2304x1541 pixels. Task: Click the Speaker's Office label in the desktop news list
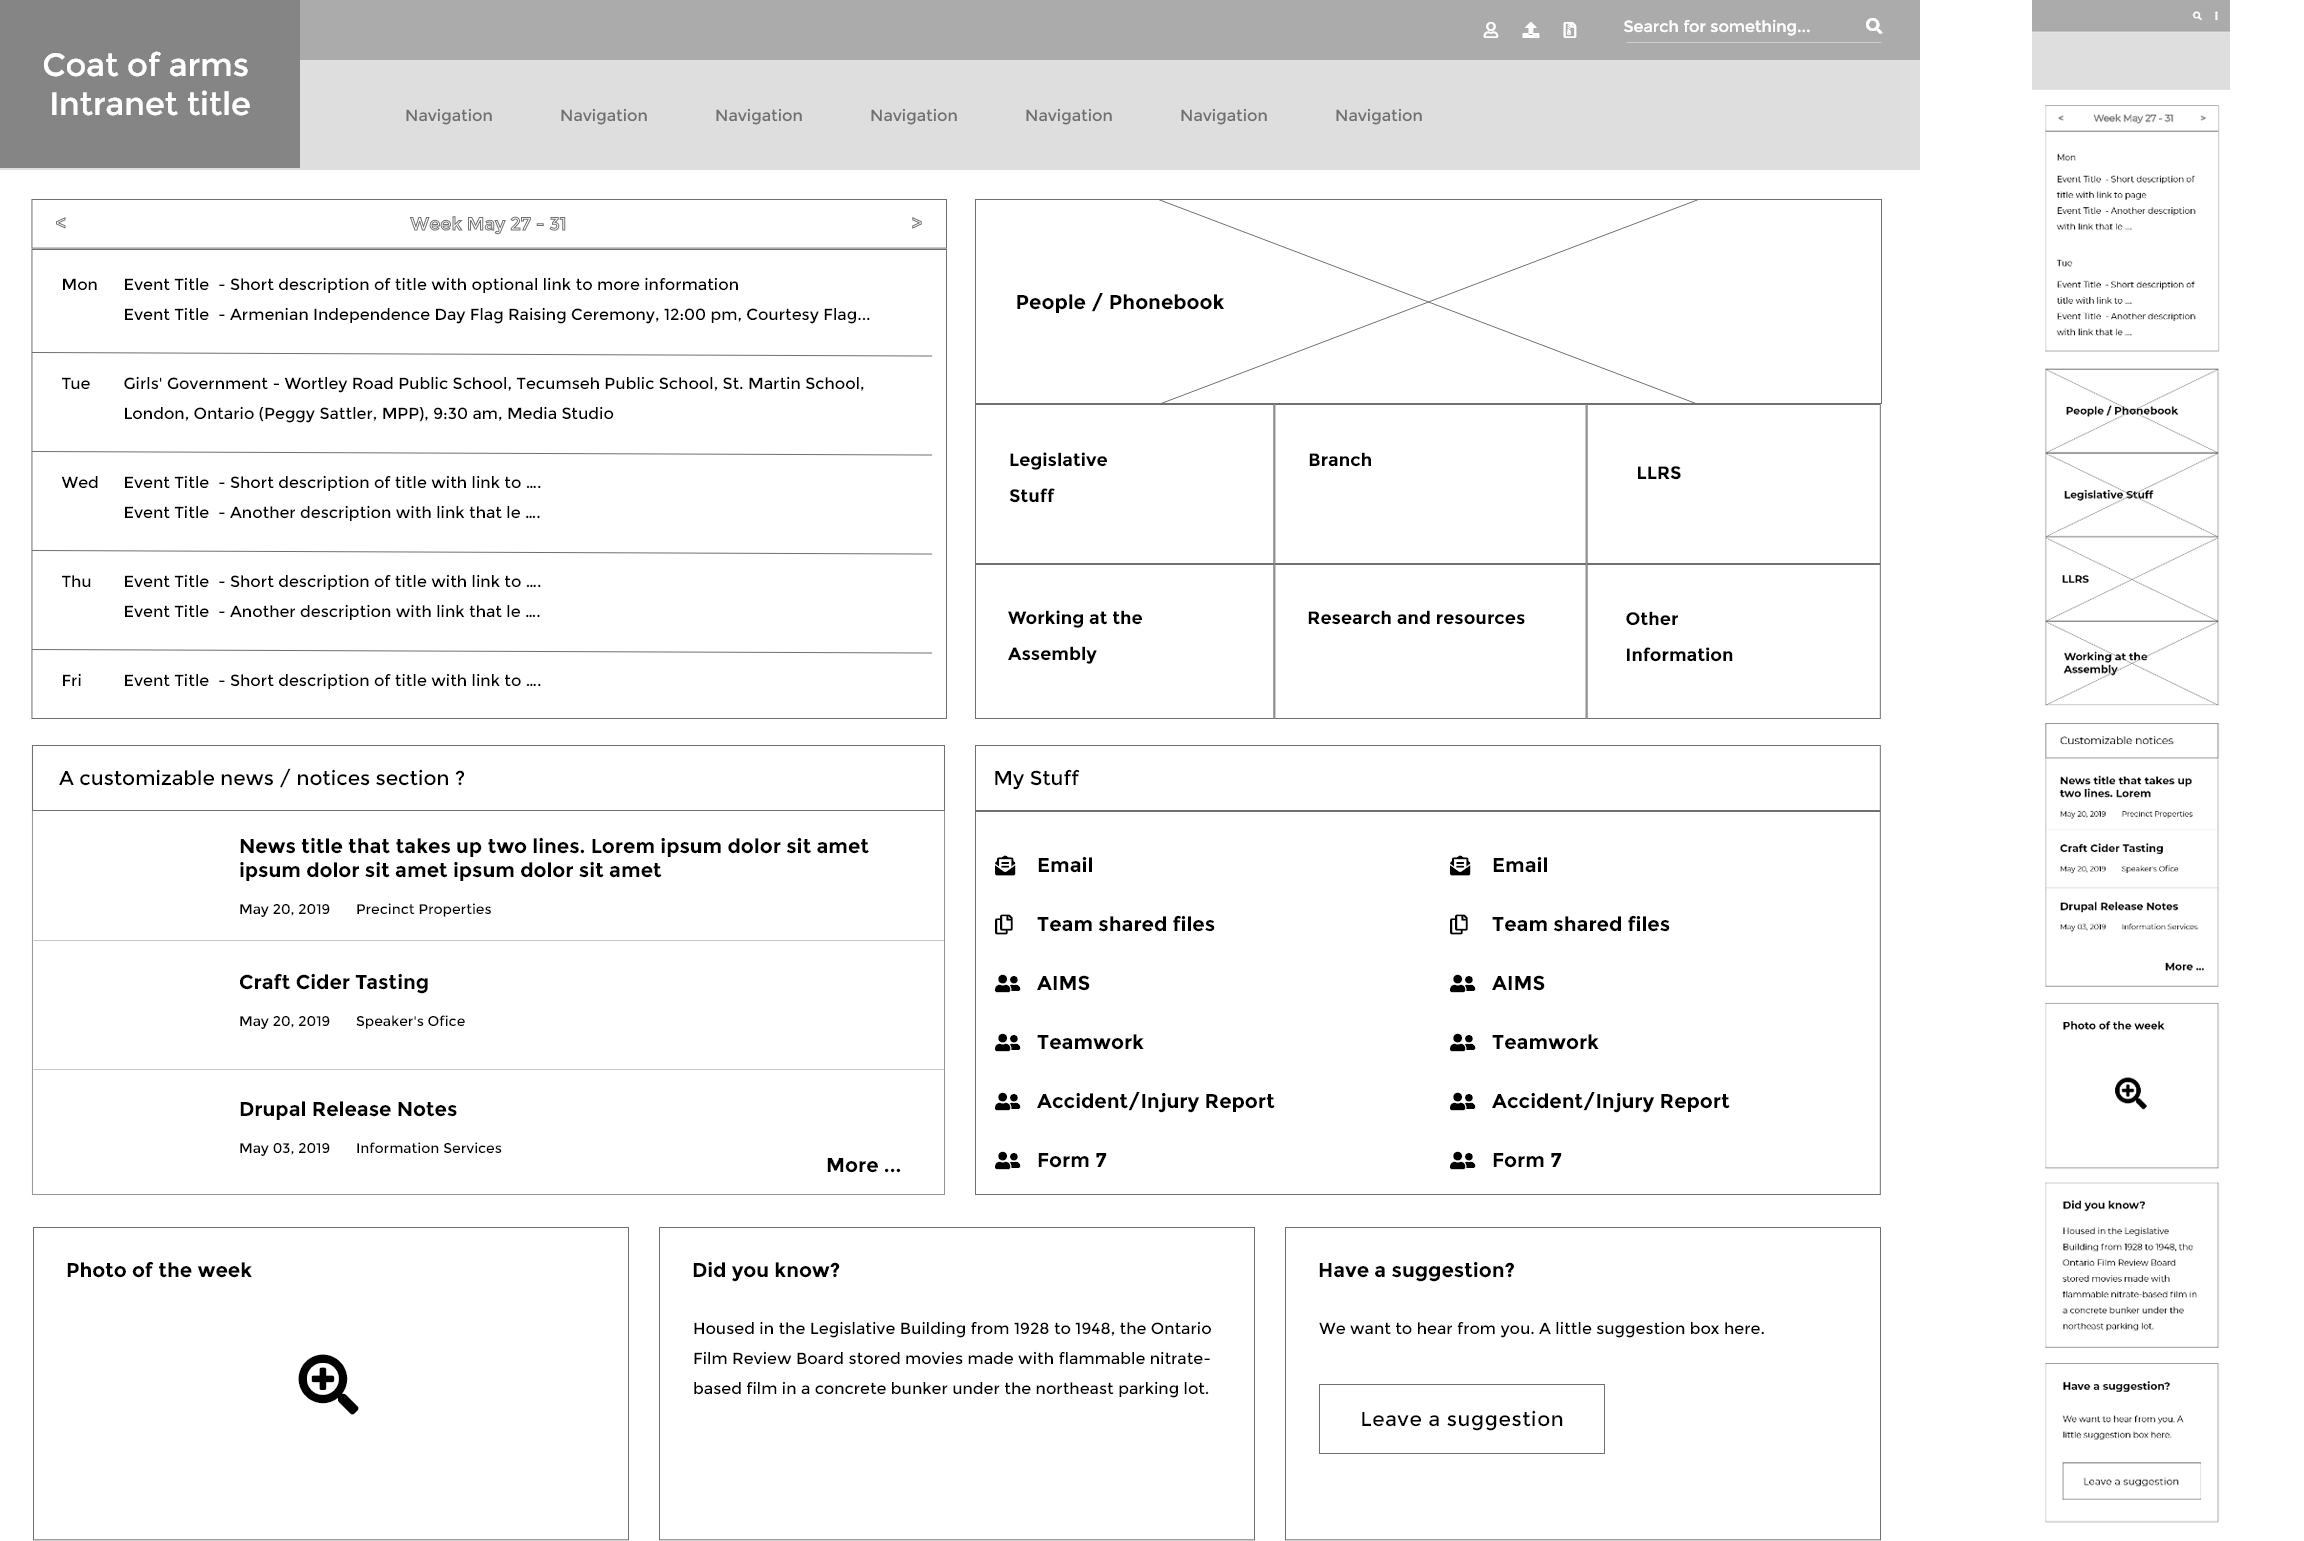pos(410,1021)
